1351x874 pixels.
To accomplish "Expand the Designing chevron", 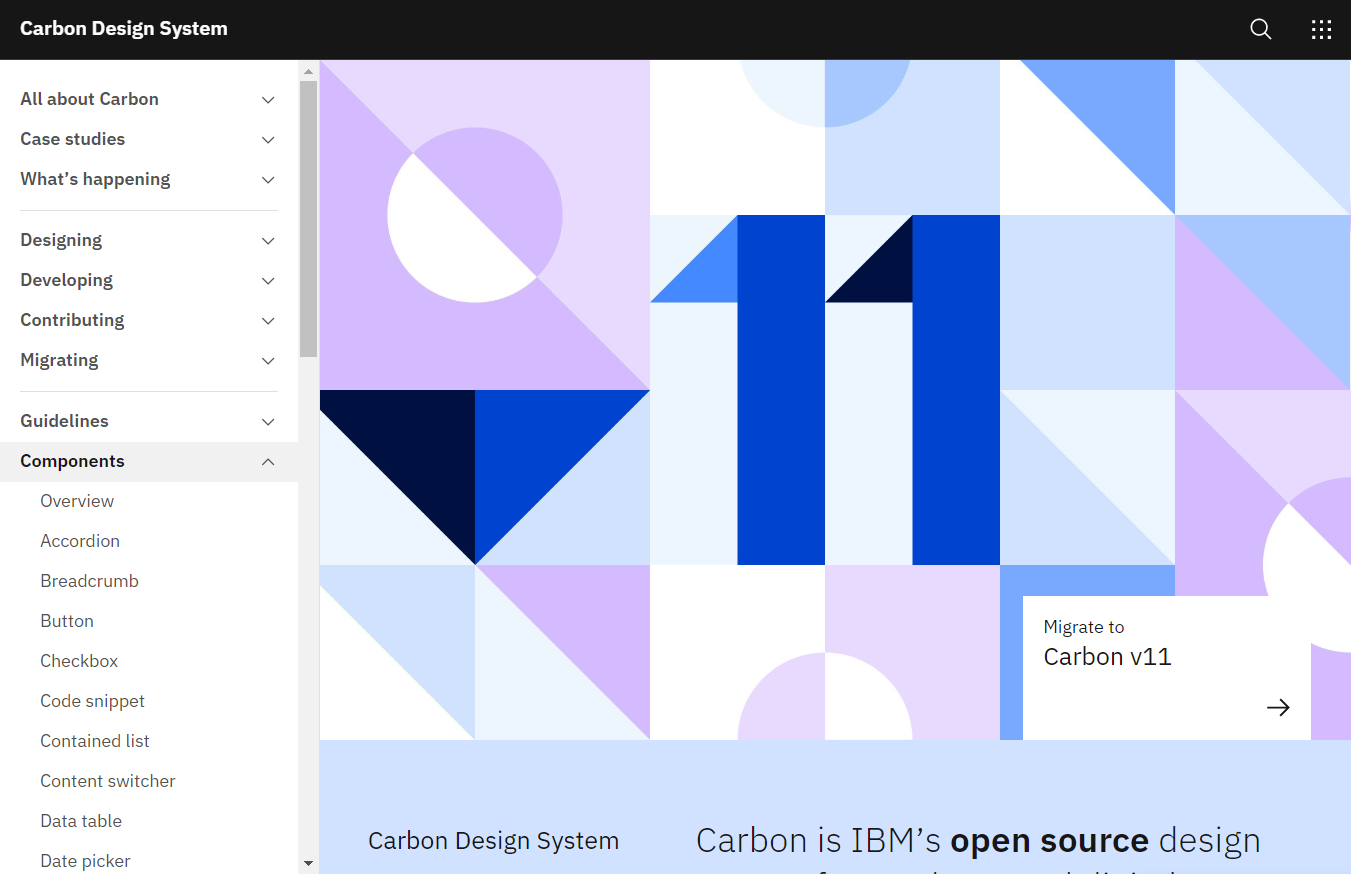I will point(268,240).
